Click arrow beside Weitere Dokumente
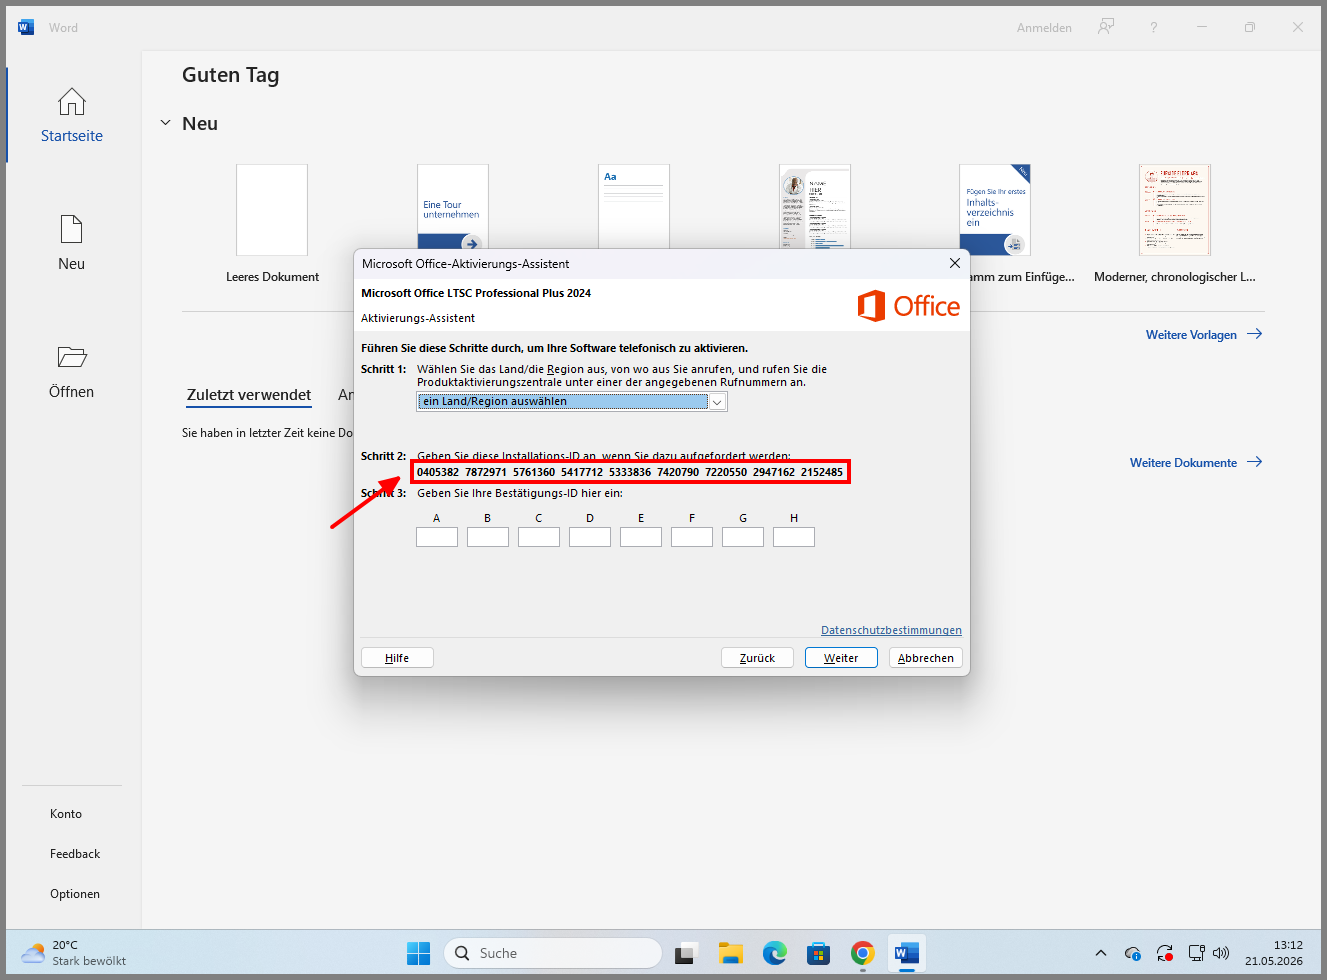The height and width of the screenshot is (980, 1327). pos(1255,462)
